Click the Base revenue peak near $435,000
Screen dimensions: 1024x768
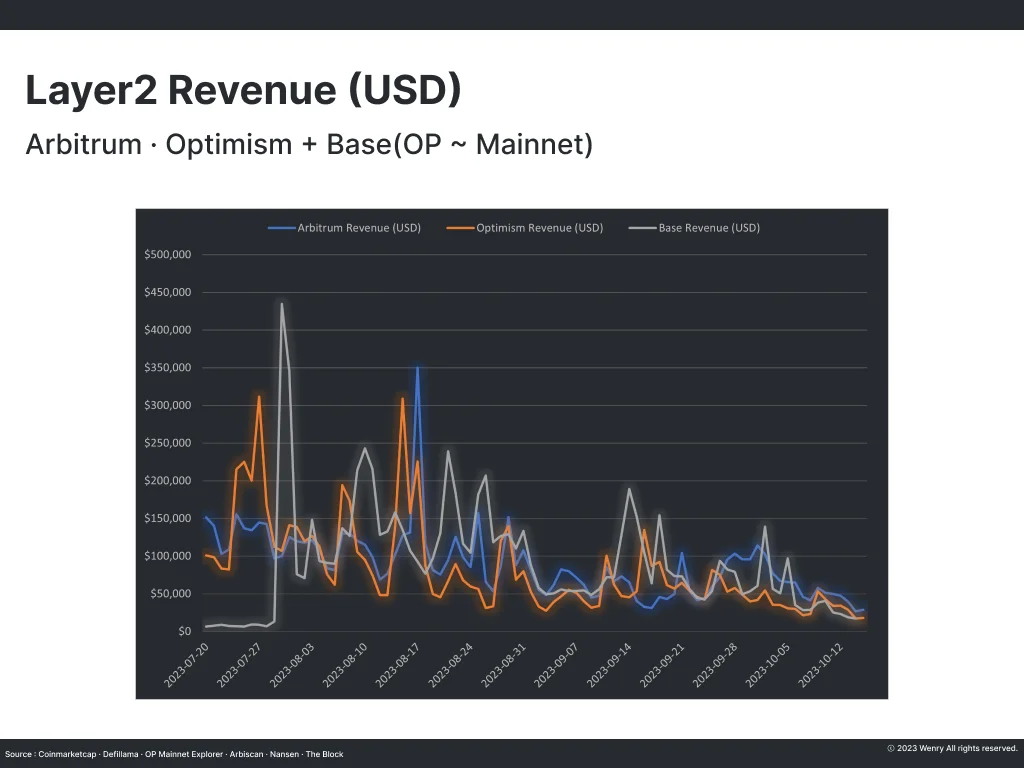pos(281,304)
